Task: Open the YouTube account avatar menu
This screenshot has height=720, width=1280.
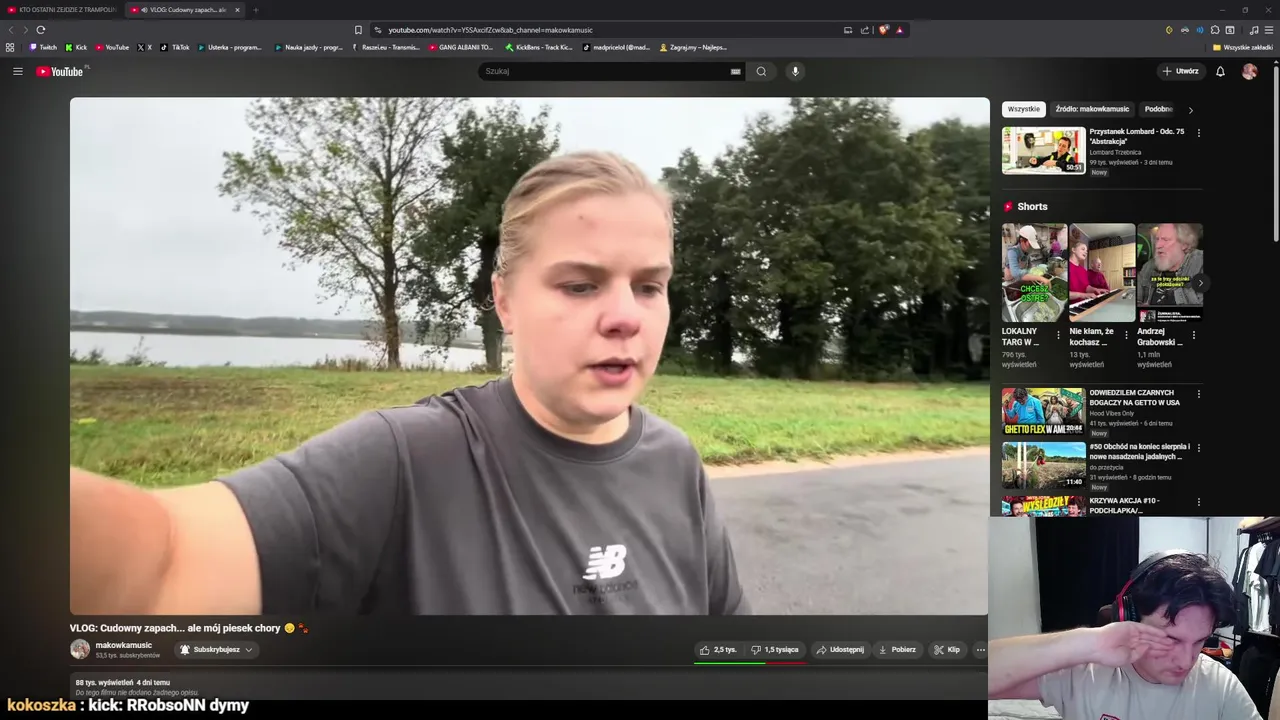Action: pos(1249,71)
